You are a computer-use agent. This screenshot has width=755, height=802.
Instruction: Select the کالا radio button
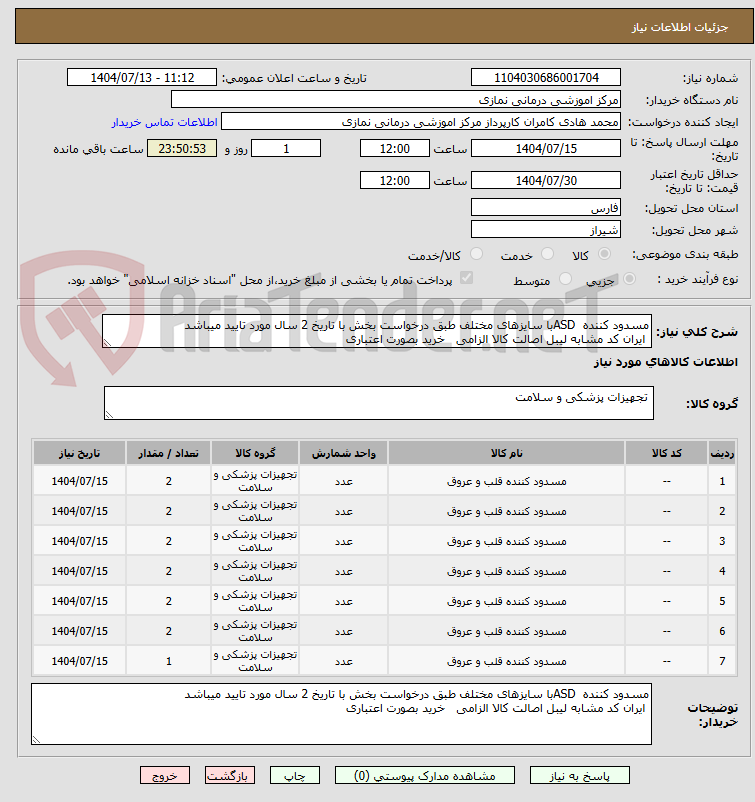(604, 254)
